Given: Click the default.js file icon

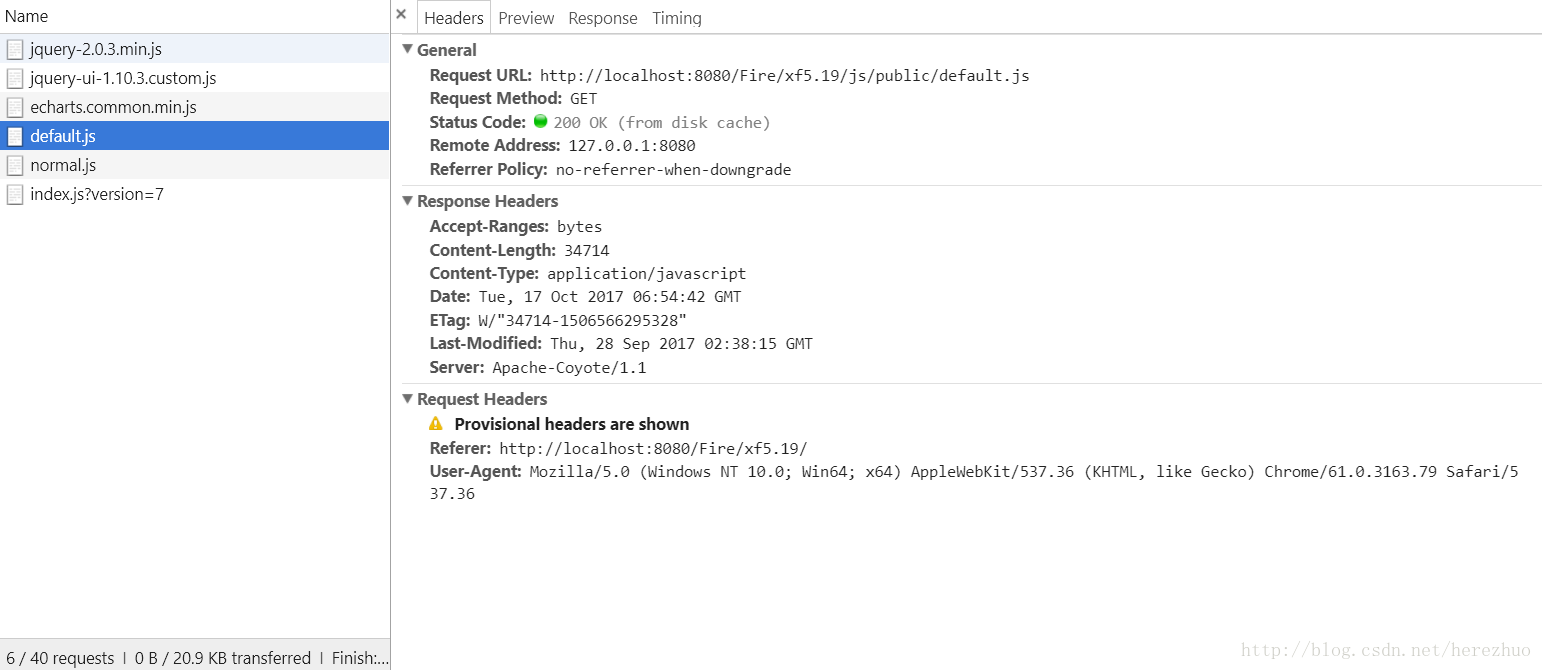Looking at the screenshot, I should pos(15,136).
